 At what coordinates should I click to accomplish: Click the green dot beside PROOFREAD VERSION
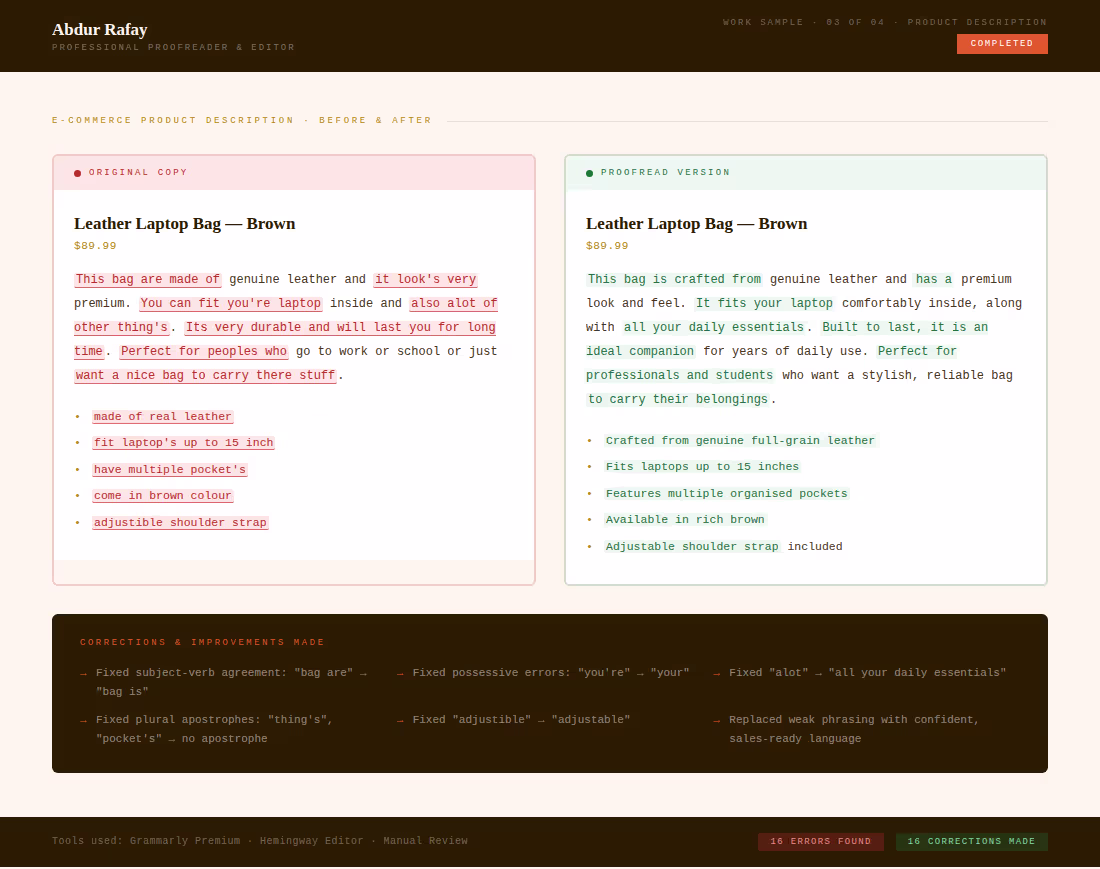pyautogui.click(x=589, y=173)
